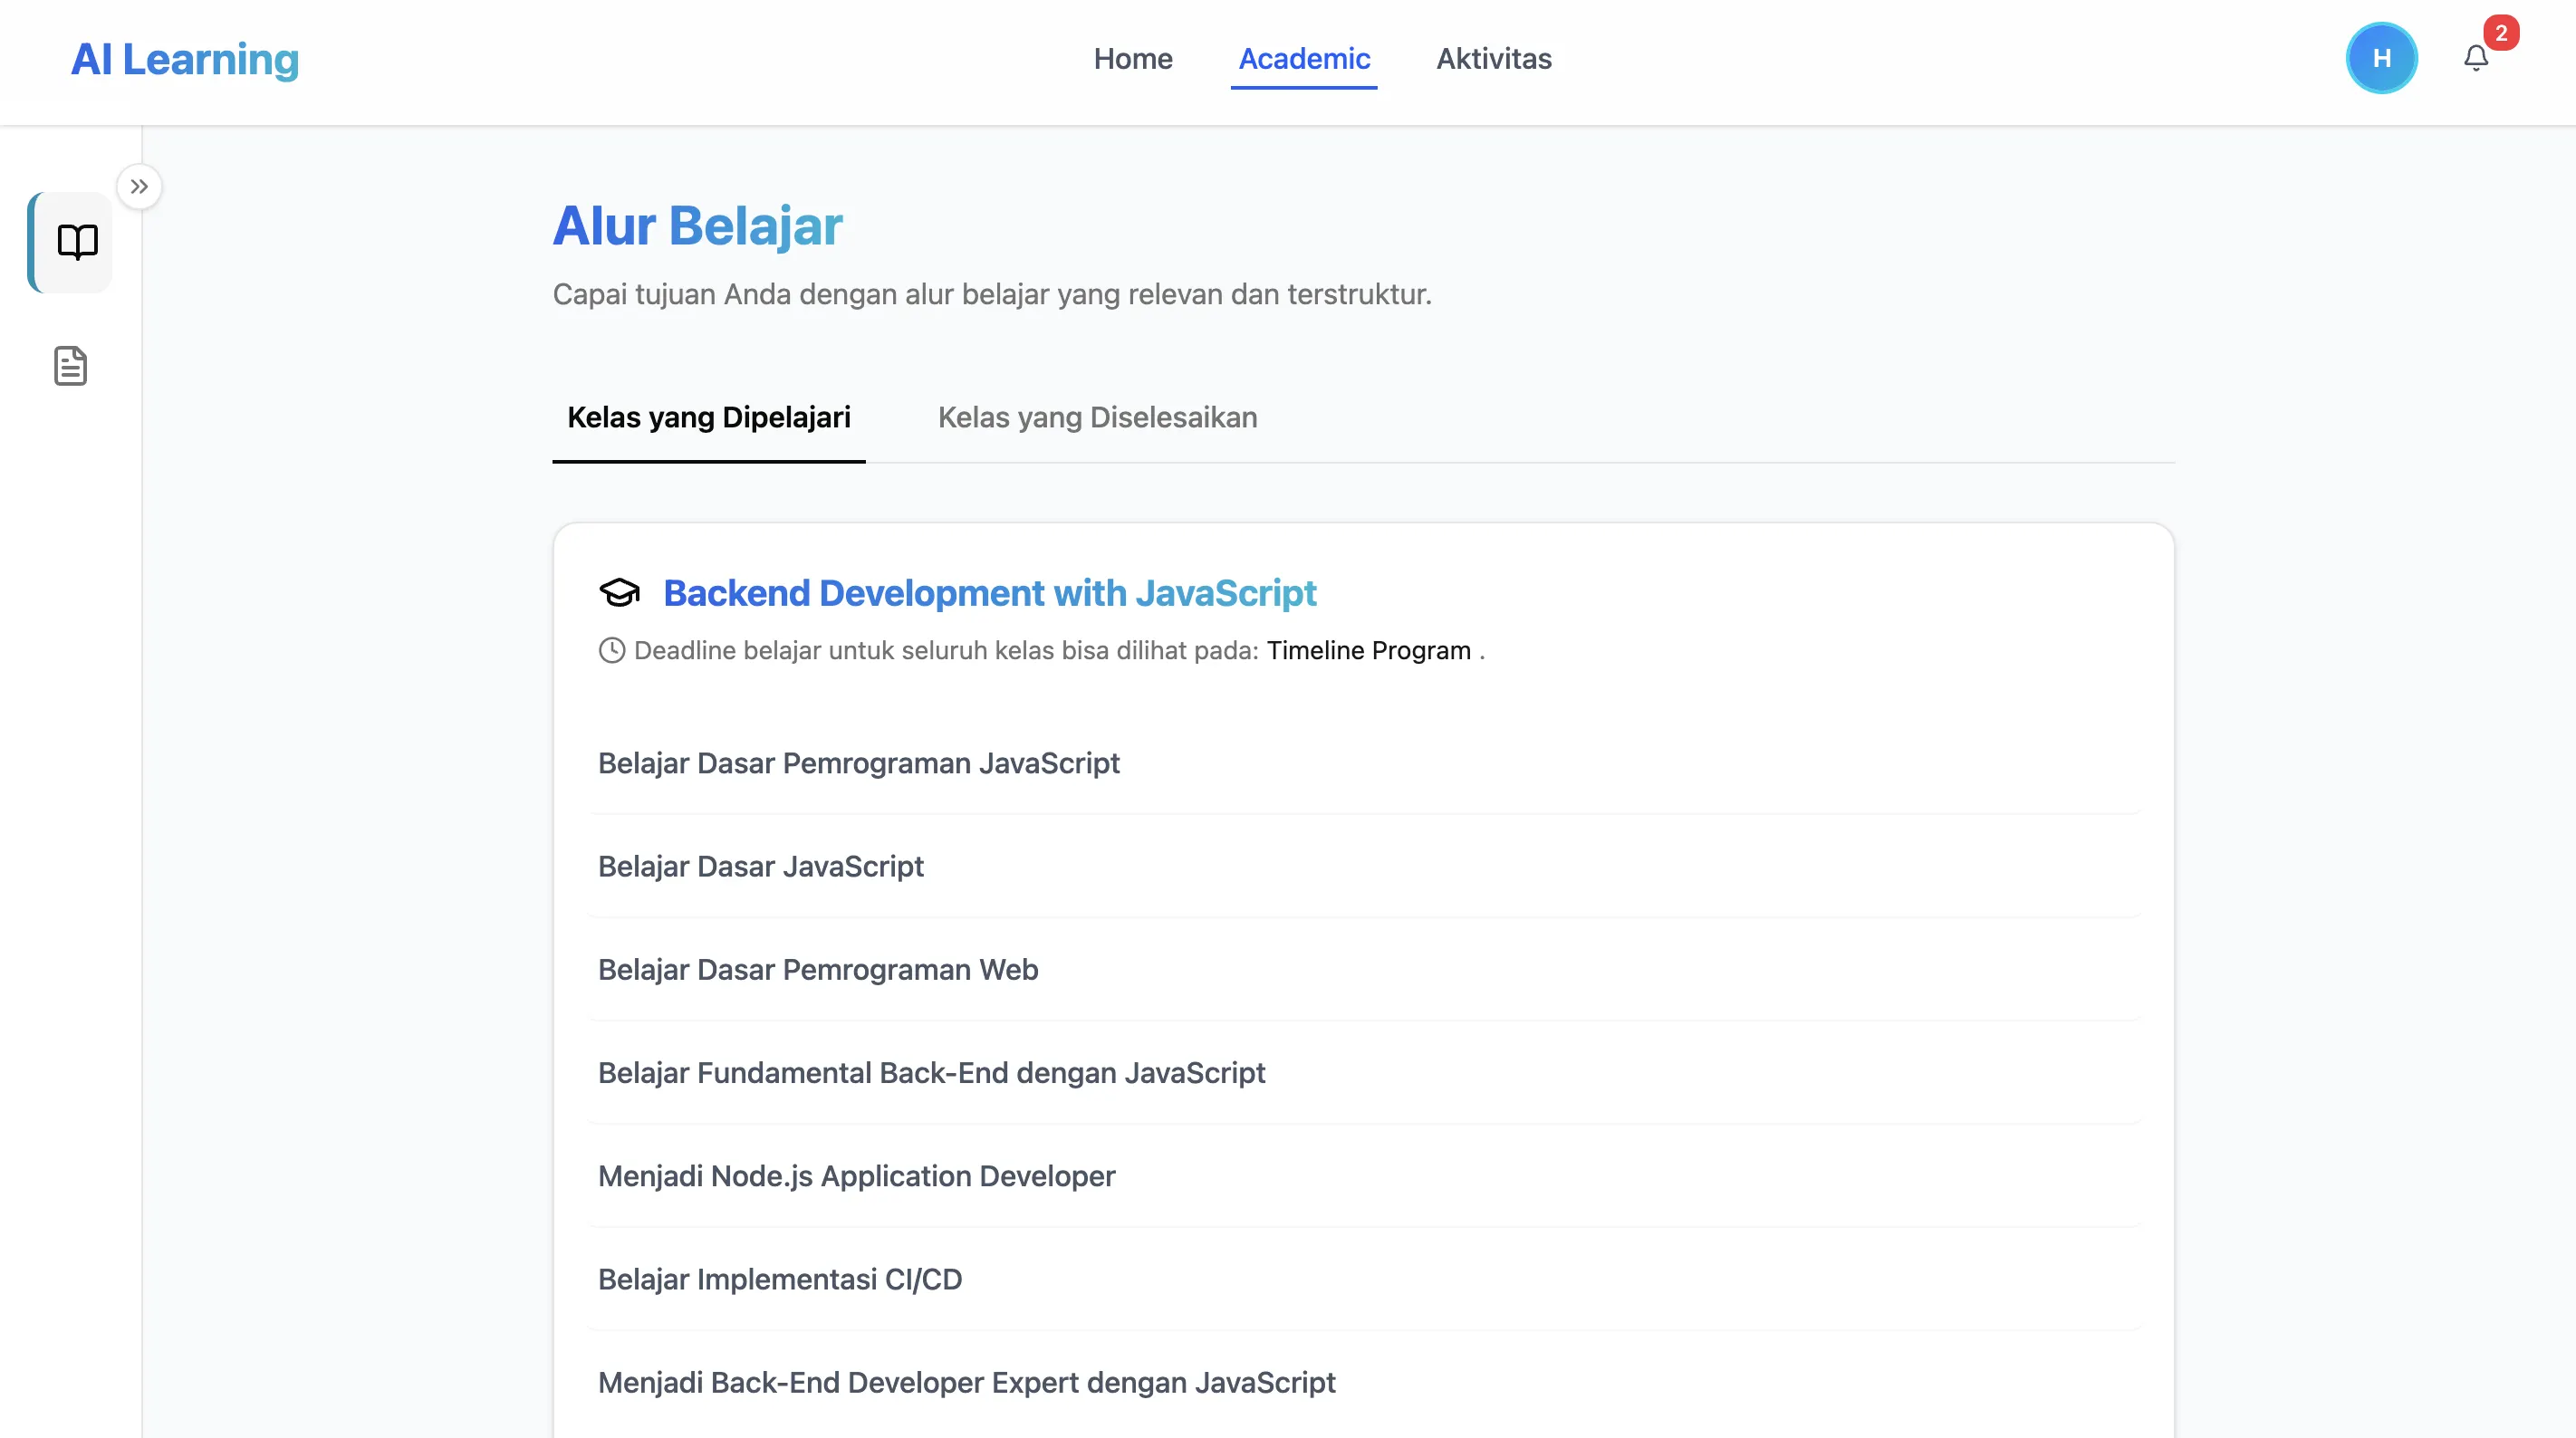Open the document icon in sidebar

[70, 366]
